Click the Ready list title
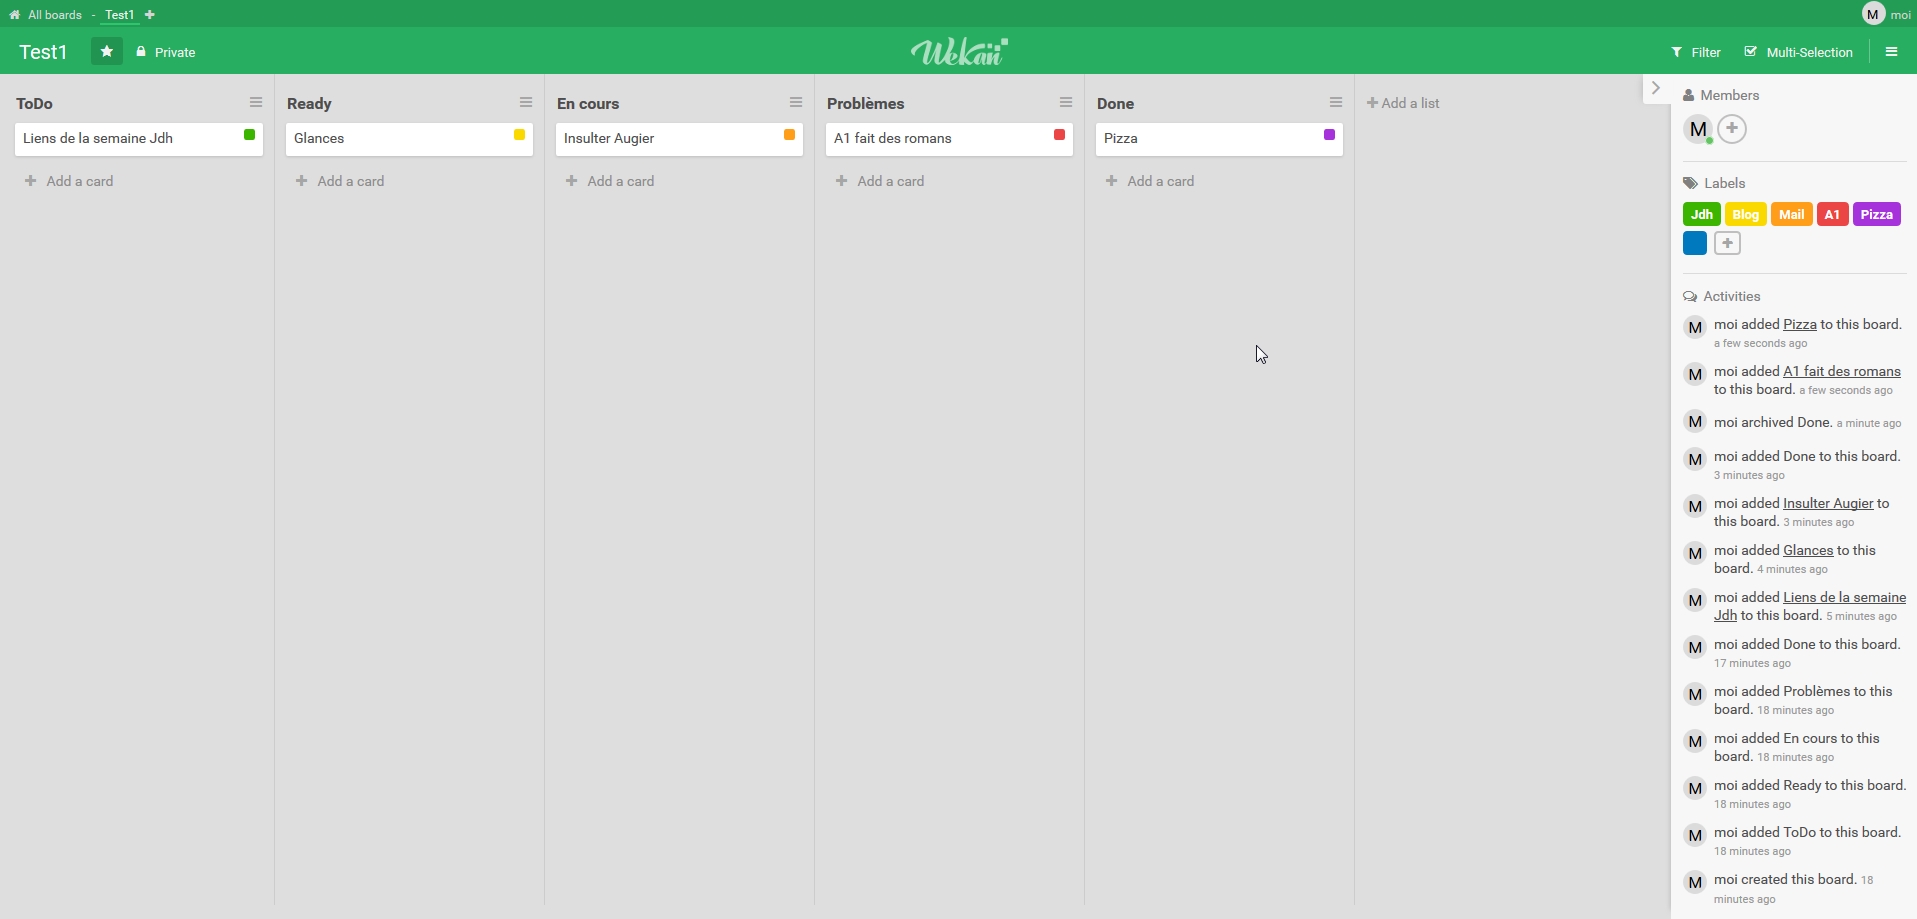 pos(309,104)
